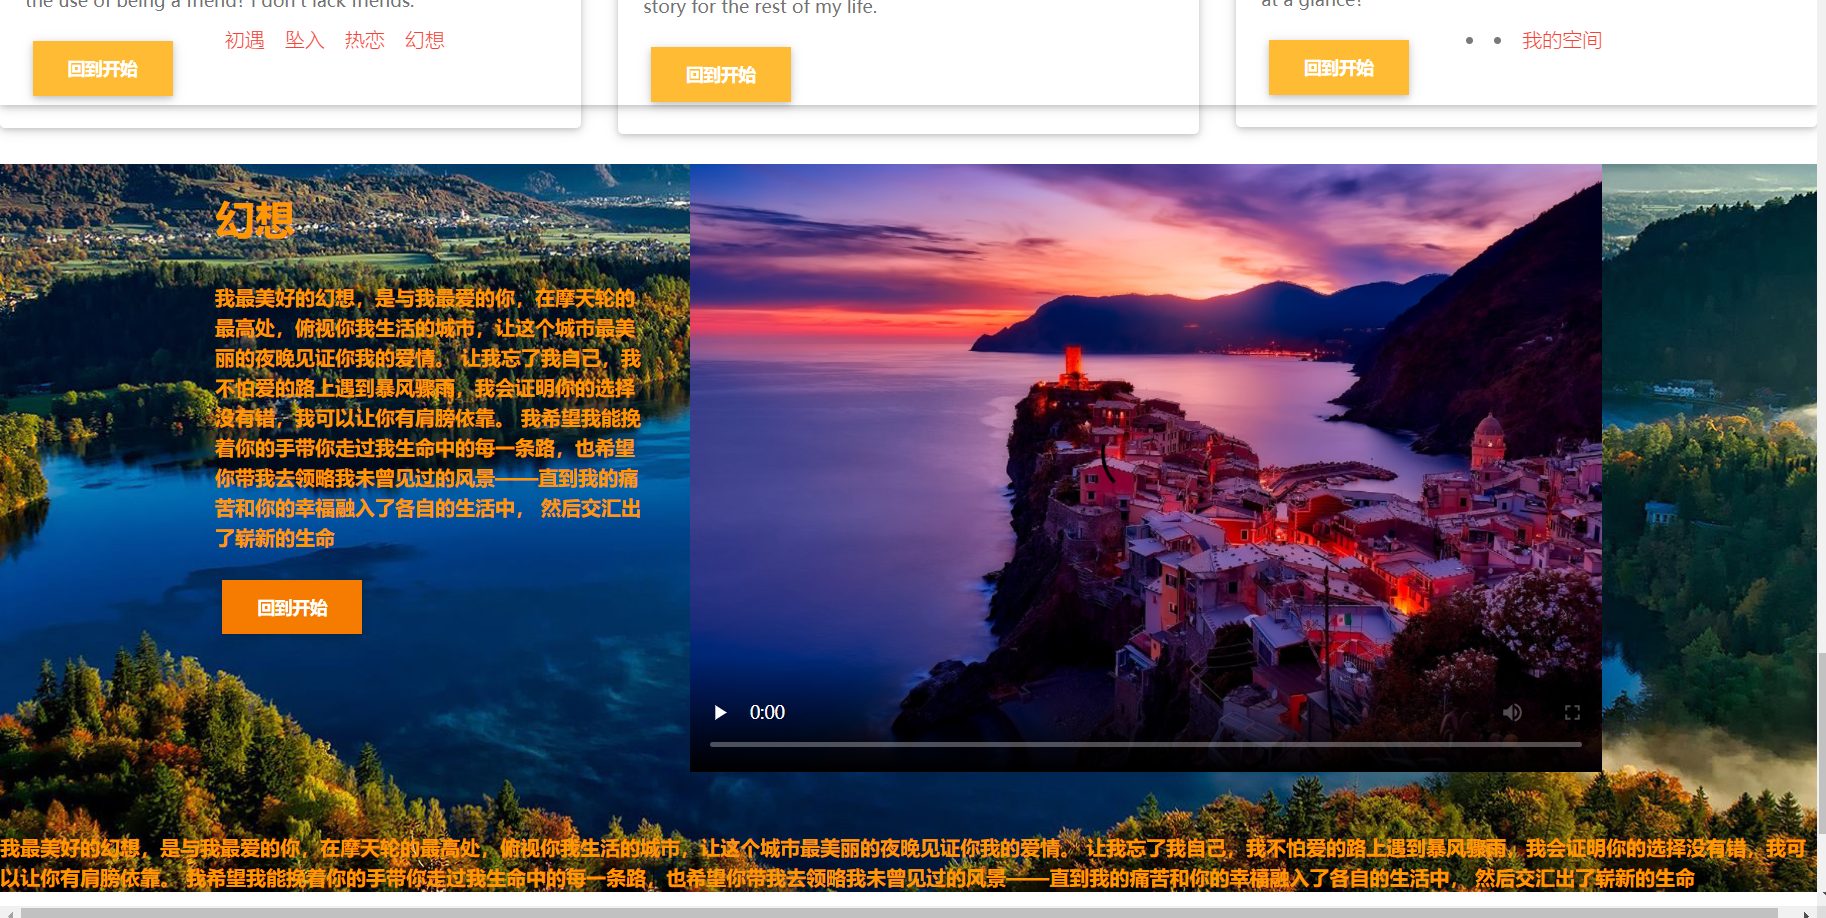Play the video
The image size is (1826, 918).
pos(720,712)
